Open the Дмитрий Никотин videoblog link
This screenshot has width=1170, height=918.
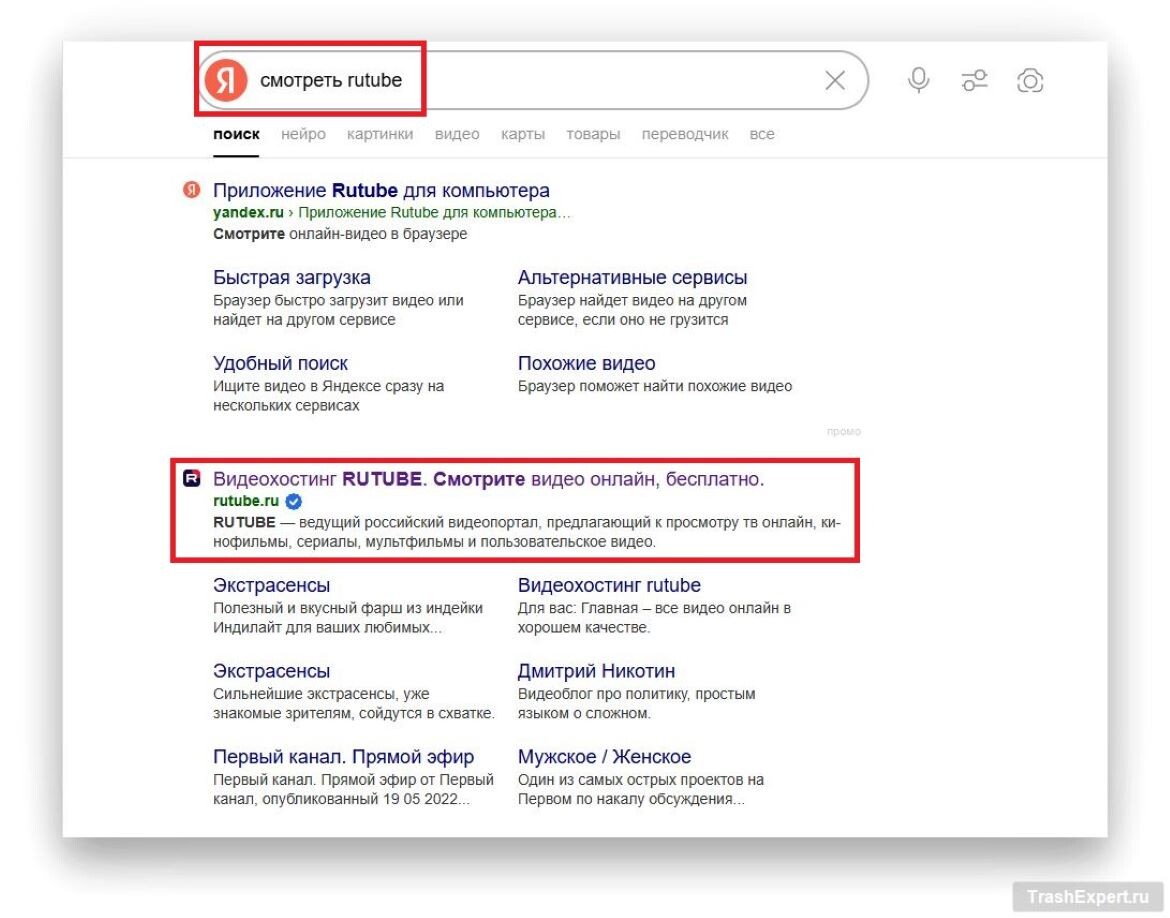pos(596,670)
